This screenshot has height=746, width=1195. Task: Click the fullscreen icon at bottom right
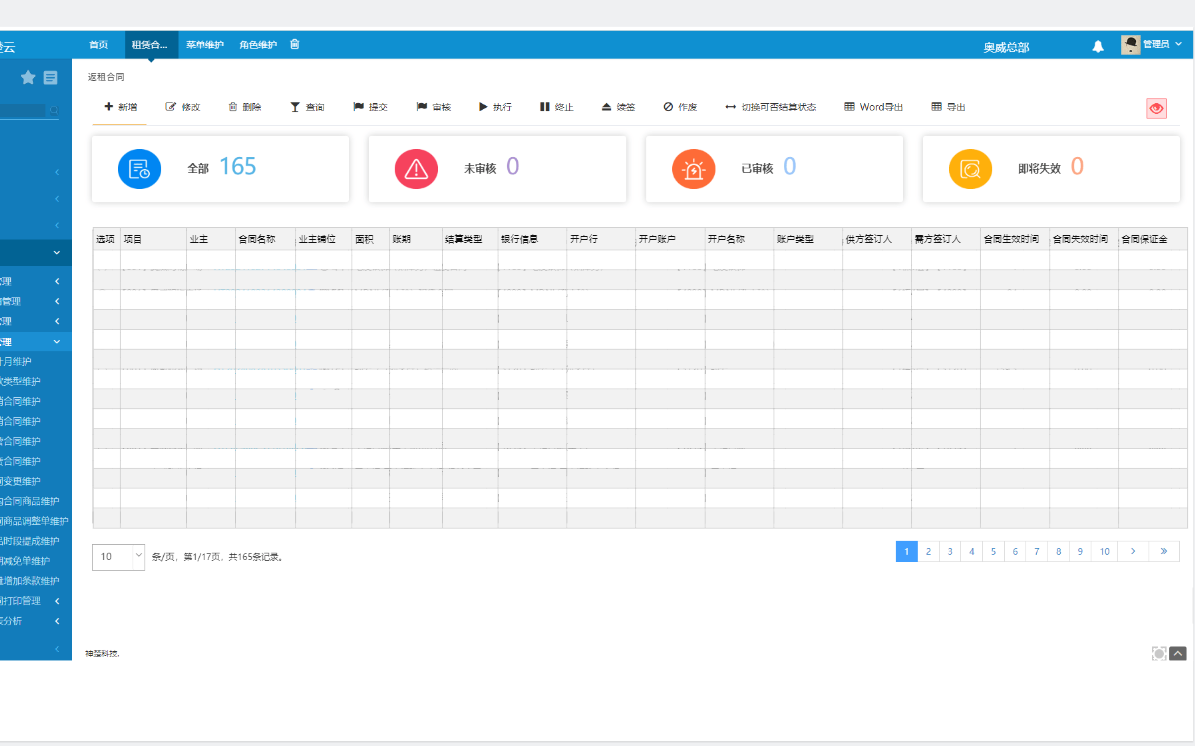[1159, 653]
